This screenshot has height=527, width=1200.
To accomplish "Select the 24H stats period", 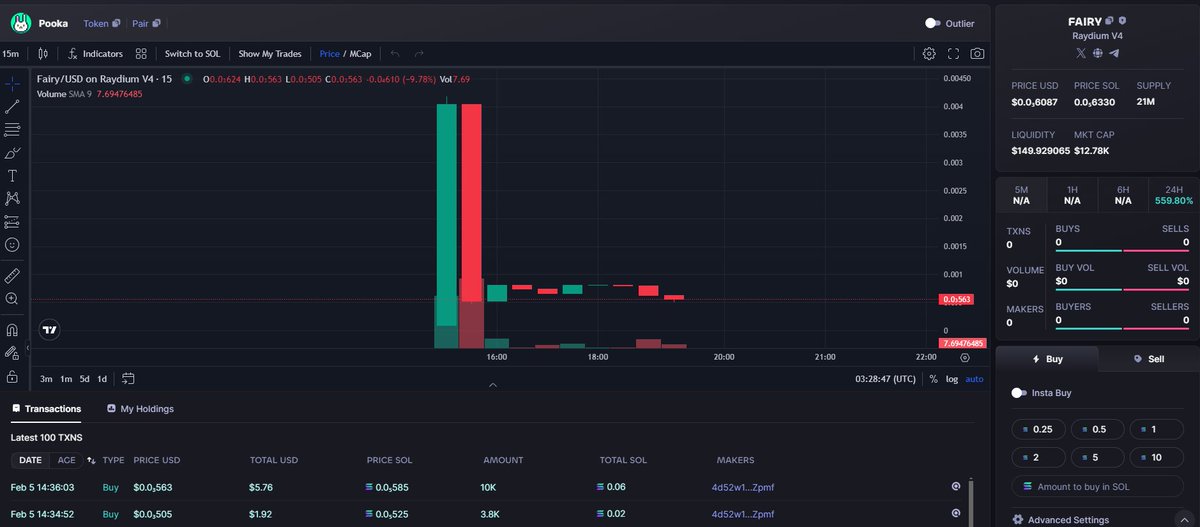I will tap(1174, 195).
